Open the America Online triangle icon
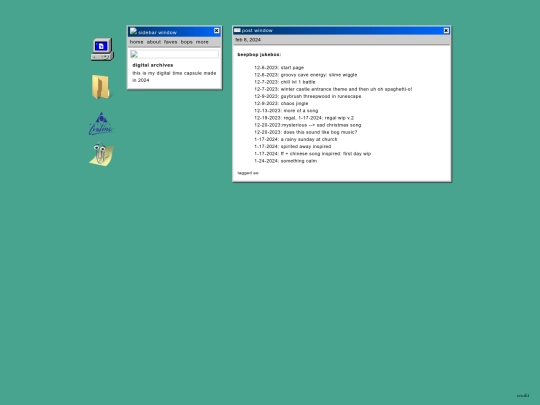Viewport: 540px width, 405px height. pyautogui.click(x=101, y=124)
